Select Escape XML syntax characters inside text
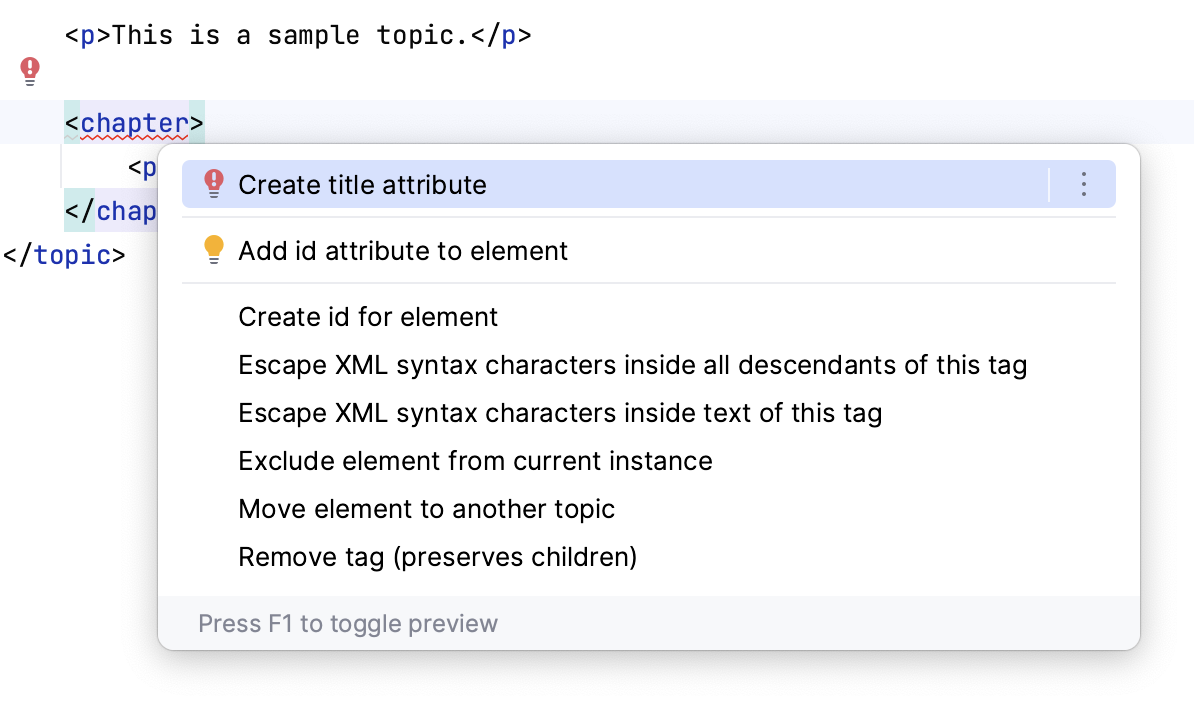This screenshot has height=704, width=1194. tap(559, 413)
